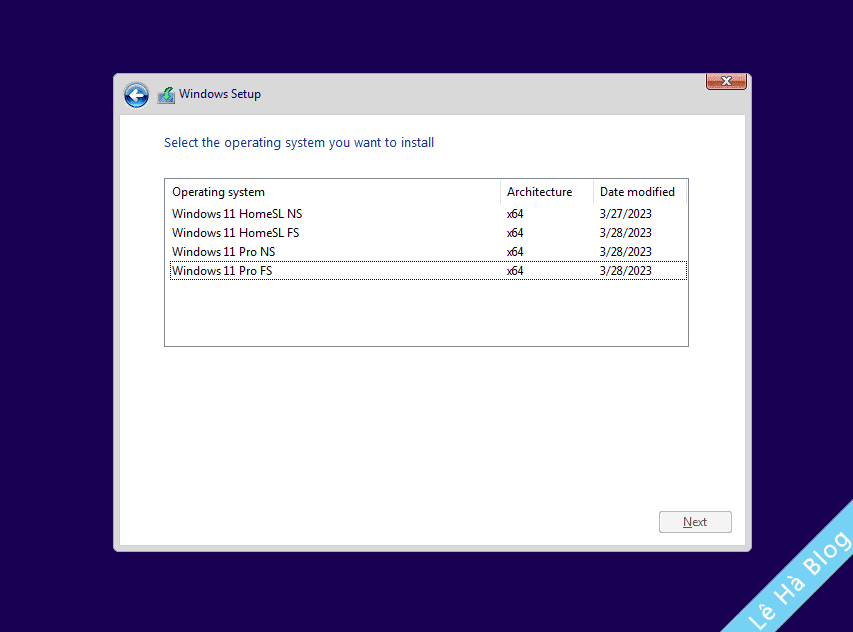Sort by Date modified column header
The height and width of the screenshot is (632, 853).
tap(640, 192)
